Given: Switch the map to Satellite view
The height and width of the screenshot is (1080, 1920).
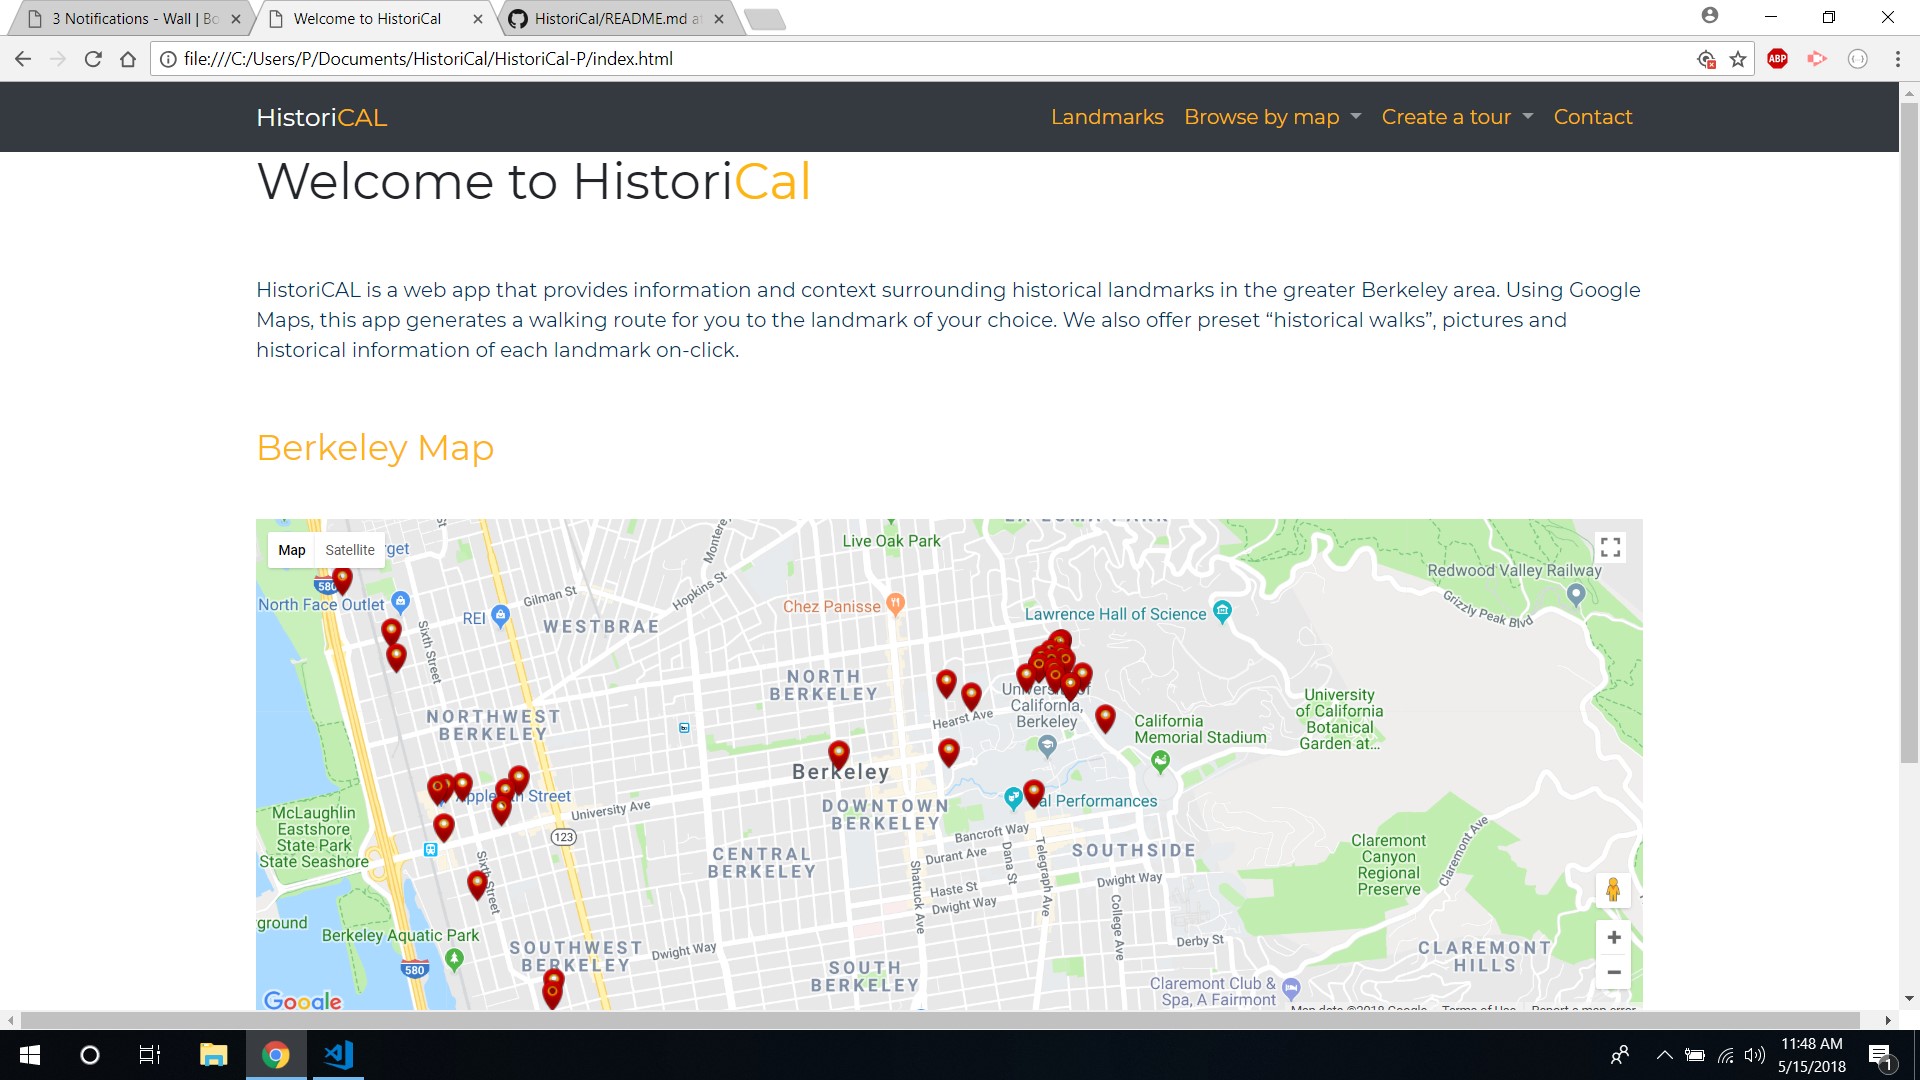Looking at the screenshot, I should point(349,549).
